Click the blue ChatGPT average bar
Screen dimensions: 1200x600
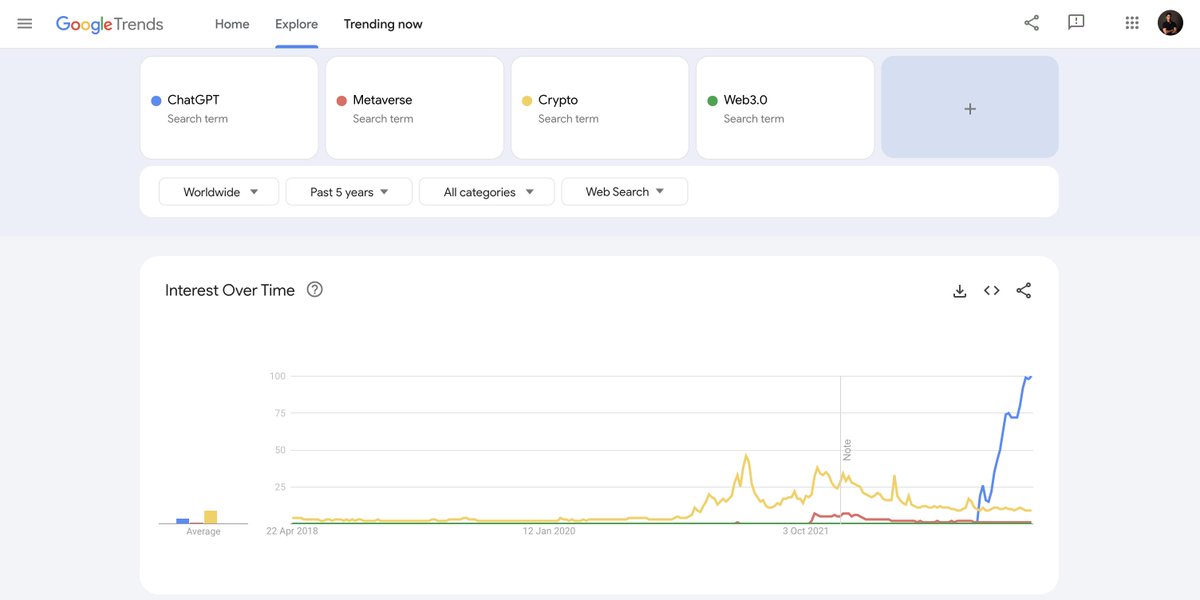[183, 520]
